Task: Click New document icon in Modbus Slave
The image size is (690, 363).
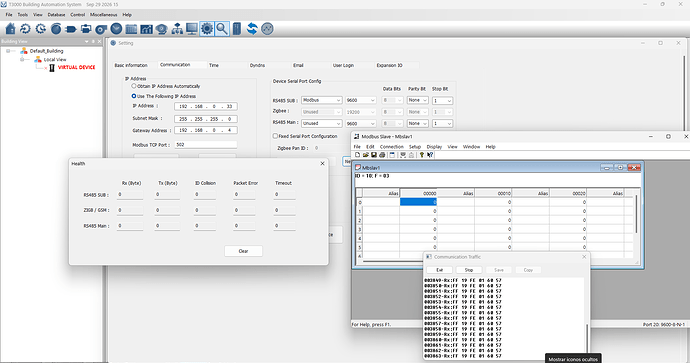Action: 357,155
